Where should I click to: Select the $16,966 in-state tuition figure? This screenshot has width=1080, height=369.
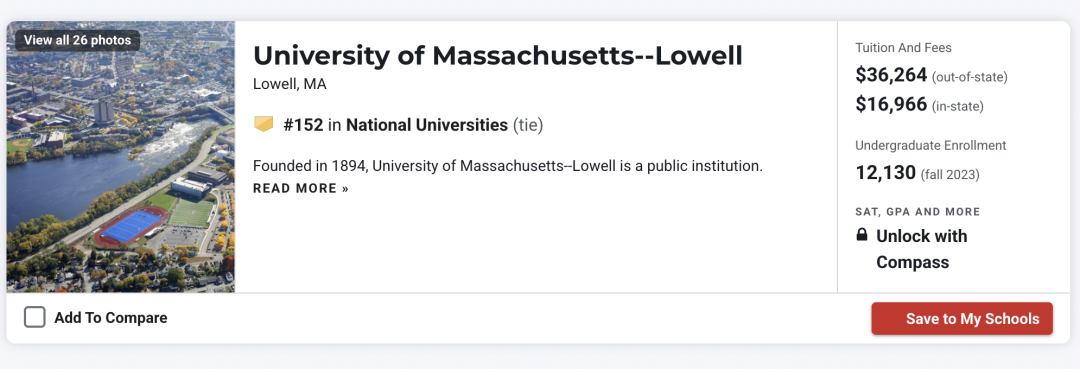(891, 105)
